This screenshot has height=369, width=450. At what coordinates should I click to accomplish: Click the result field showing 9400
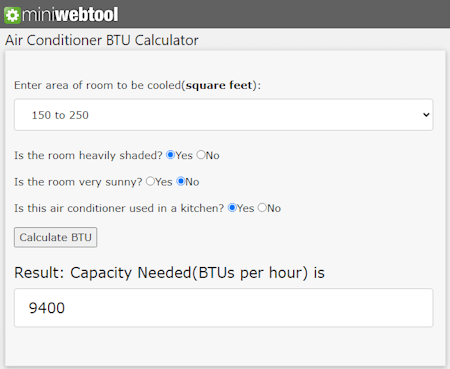[223, 308]
